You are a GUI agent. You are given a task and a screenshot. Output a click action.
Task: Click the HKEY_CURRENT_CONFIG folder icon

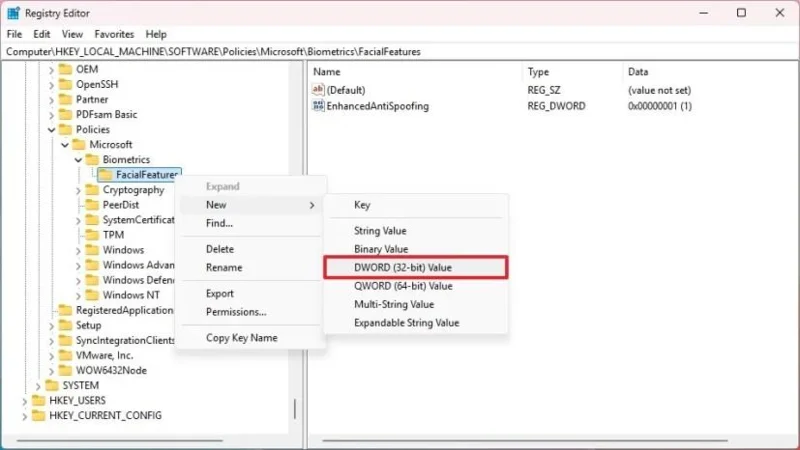click(x=39, y=415)
